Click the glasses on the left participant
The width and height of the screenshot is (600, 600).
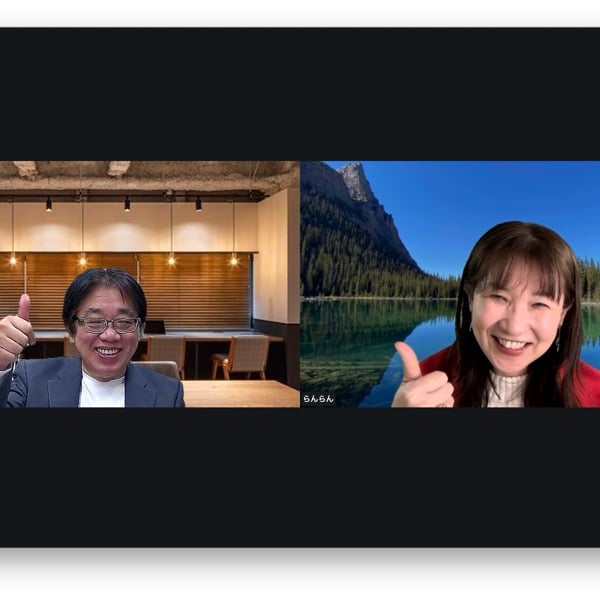[x=108, y=324]
